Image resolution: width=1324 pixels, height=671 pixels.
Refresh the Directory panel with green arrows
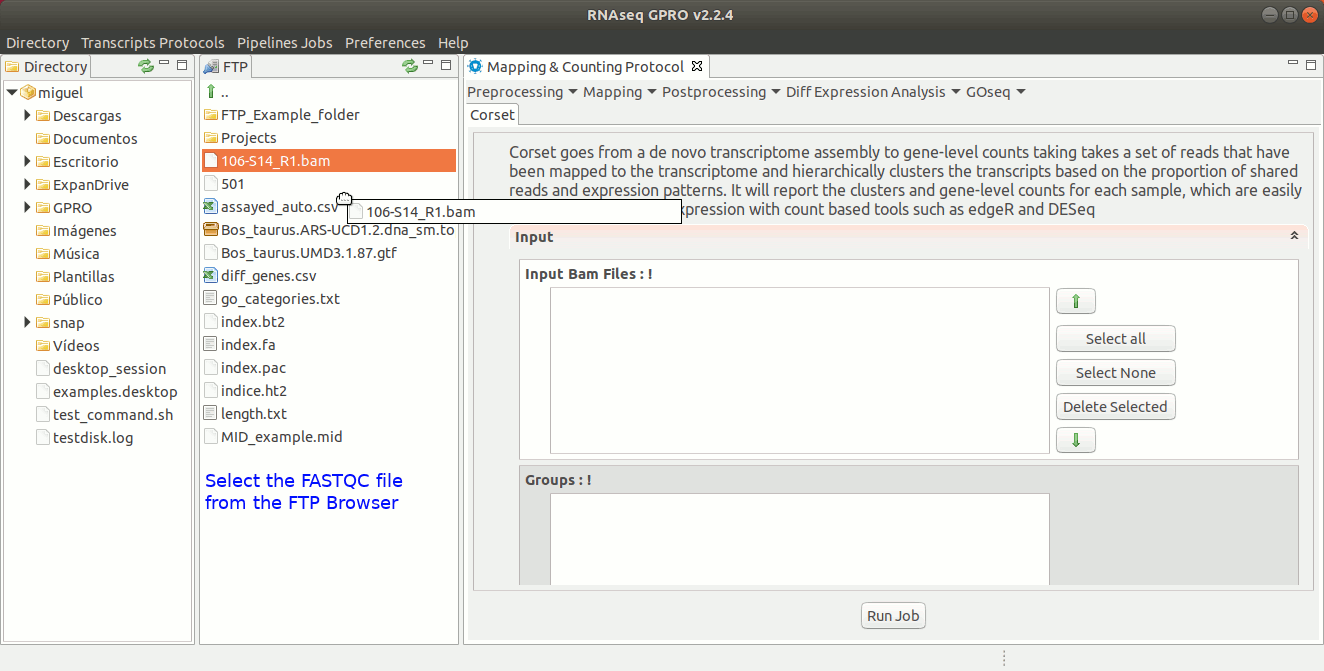[146, 66]
